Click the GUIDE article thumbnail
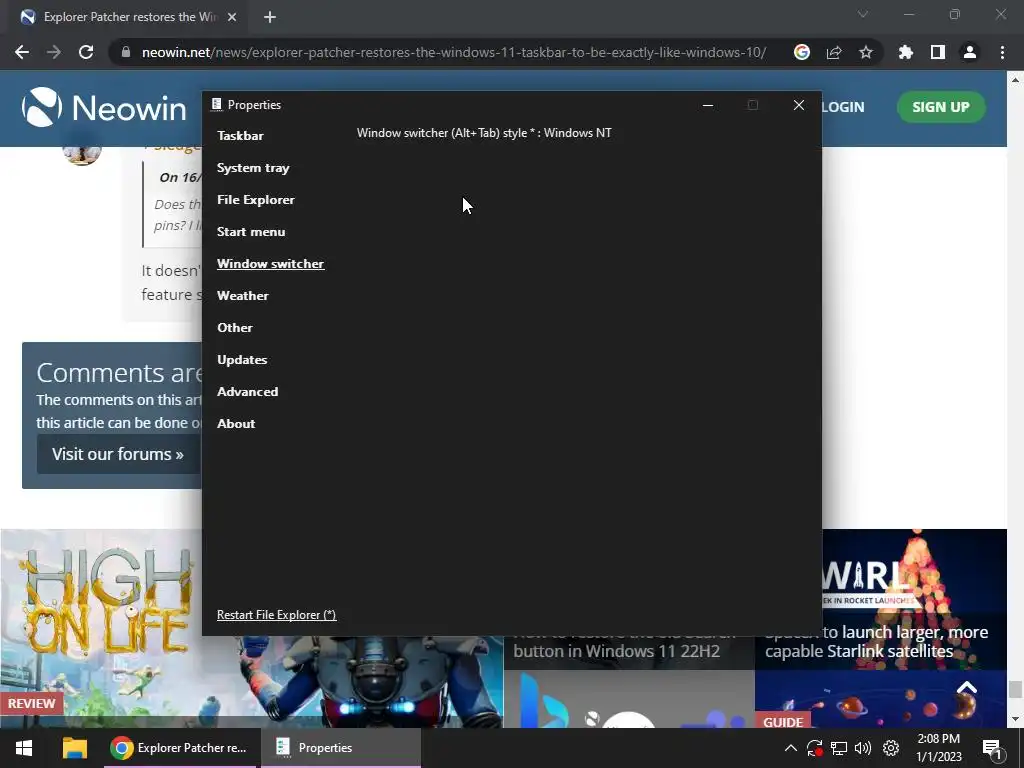1024x768 pixels. [880, 699]
